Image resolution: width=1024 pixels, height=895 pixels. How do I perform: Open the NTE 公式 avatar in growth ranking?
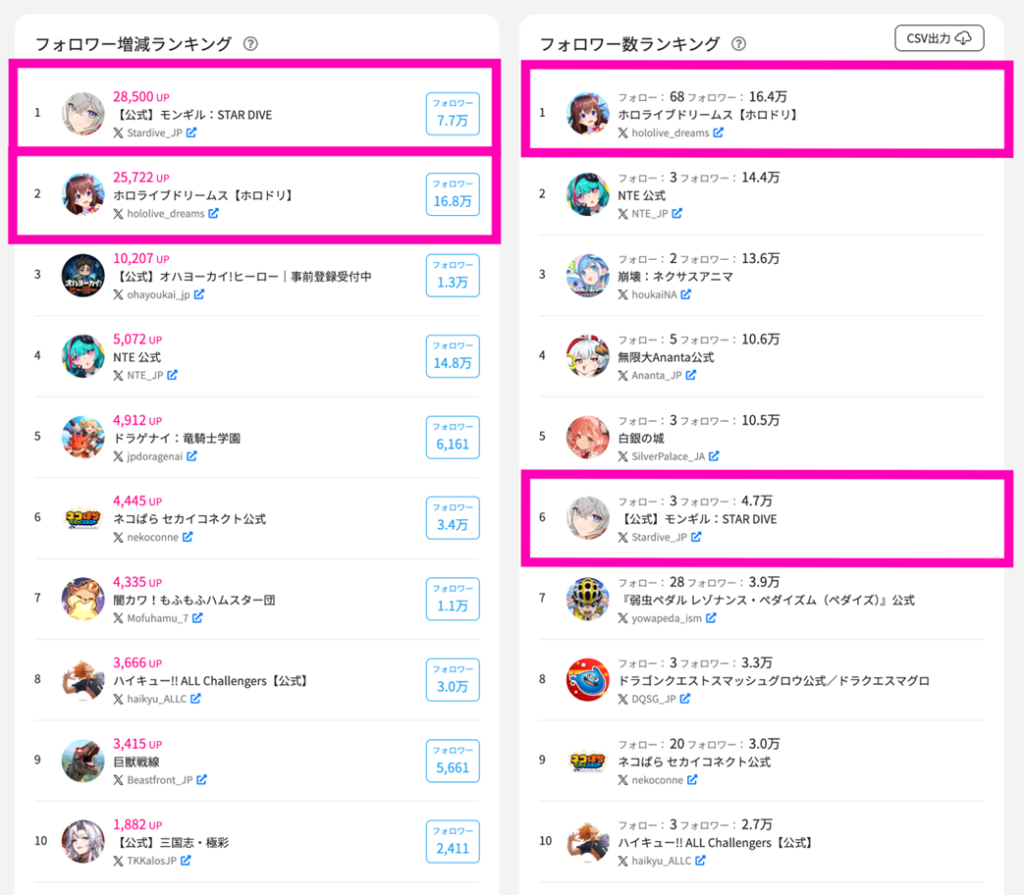(83, 356)
